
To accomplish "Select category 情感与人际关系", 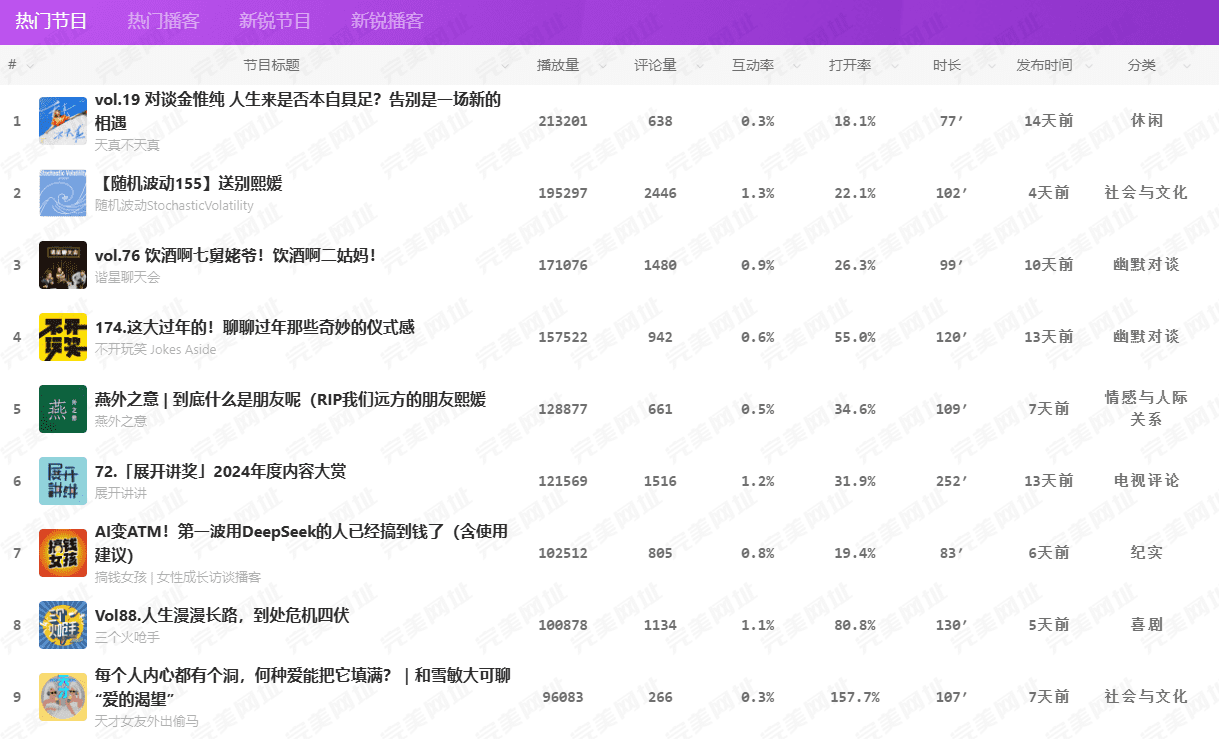I will (1147, 409).
